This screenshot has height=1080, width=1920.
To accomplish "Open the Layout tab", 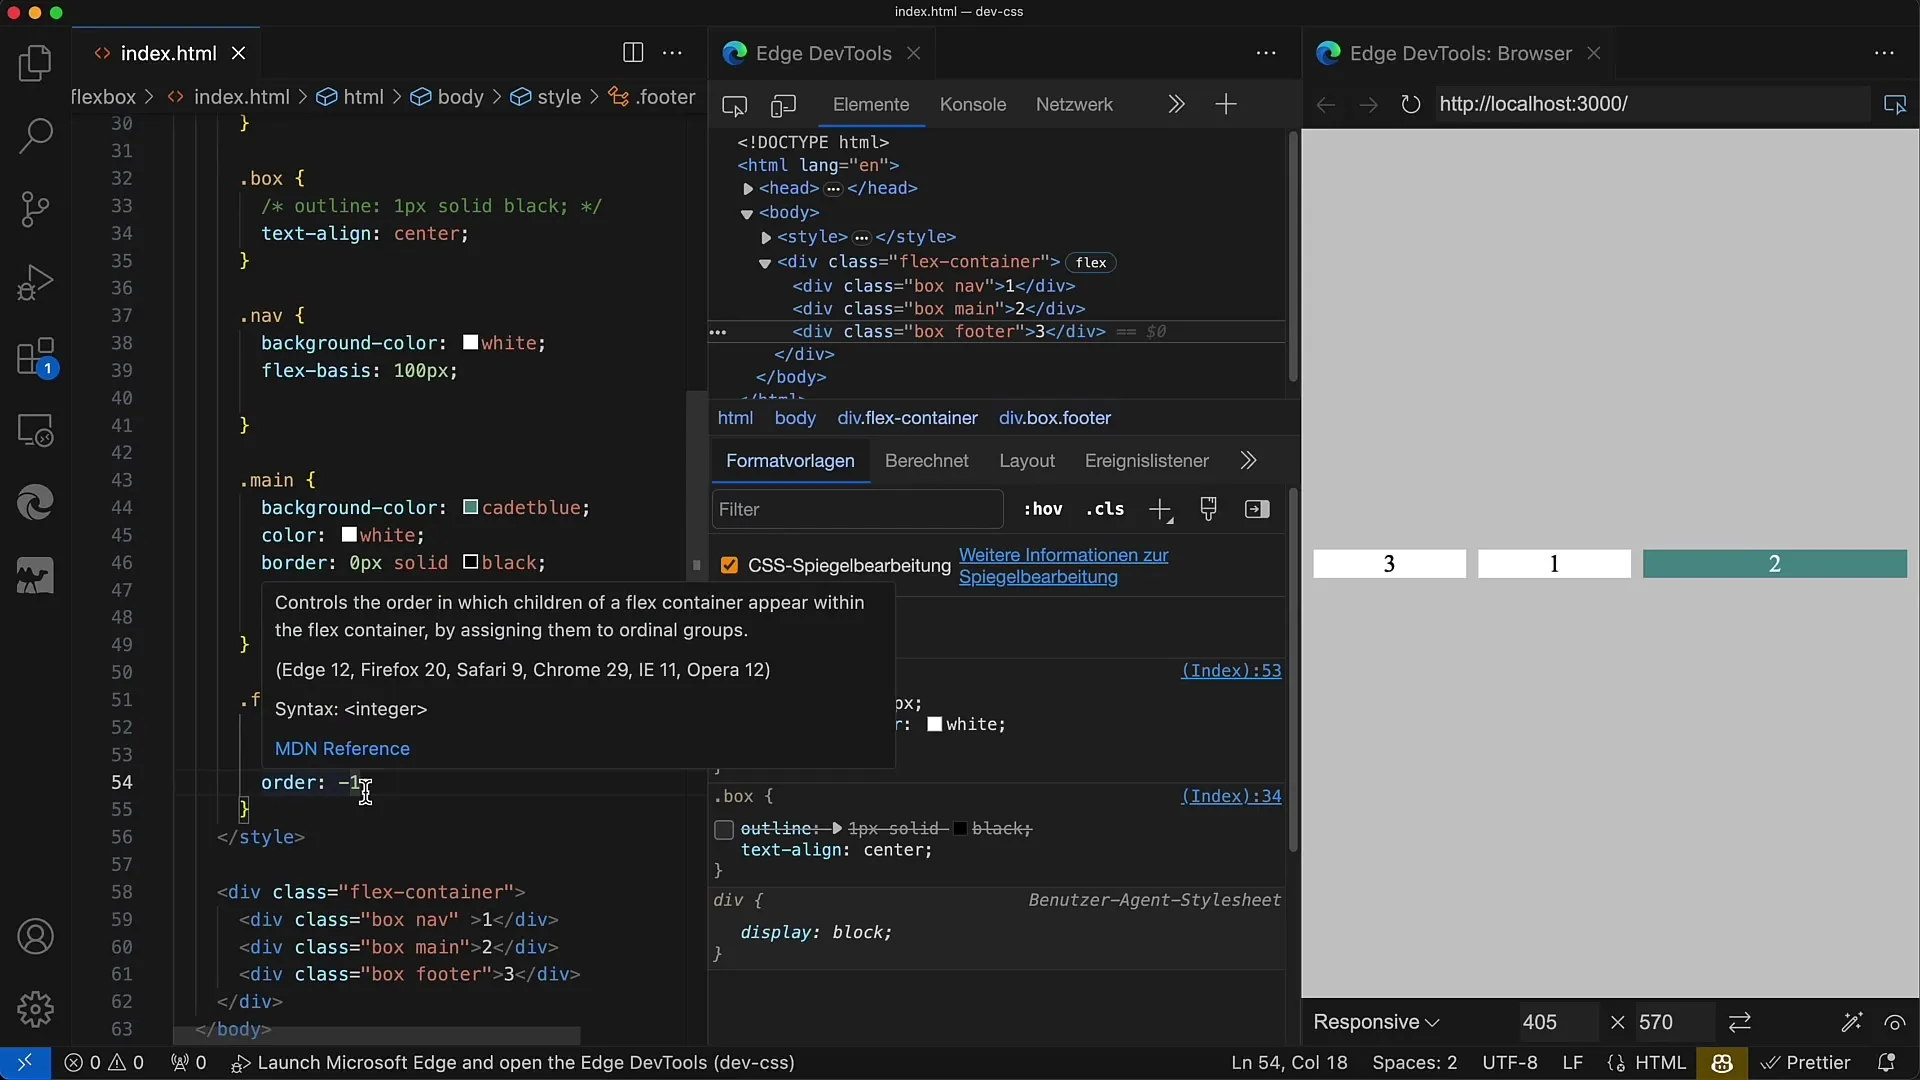I will 1027,461.
